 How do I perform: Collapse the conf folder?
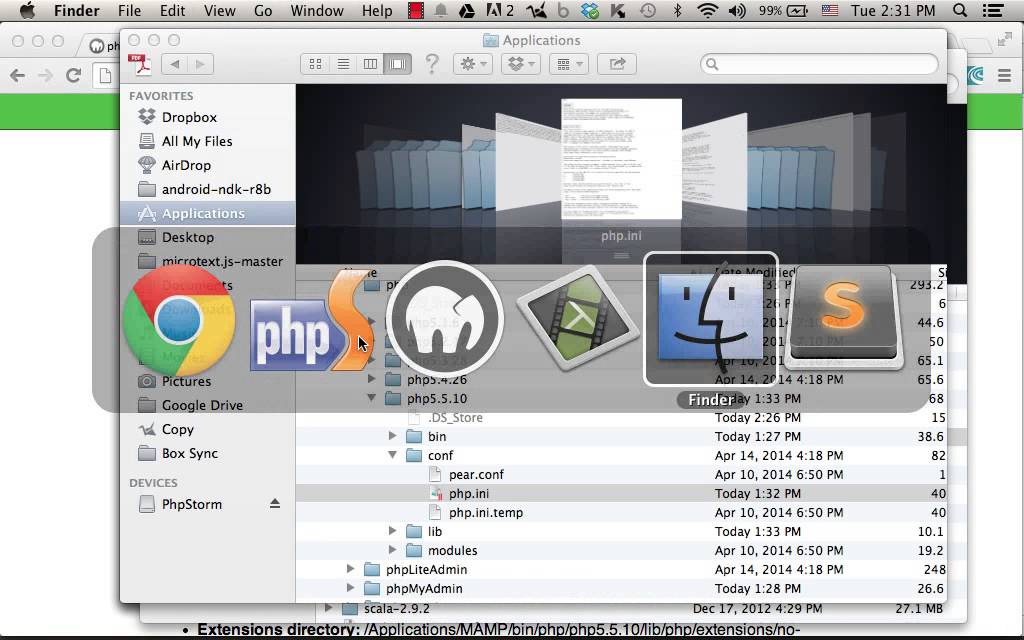pos(392,455)
